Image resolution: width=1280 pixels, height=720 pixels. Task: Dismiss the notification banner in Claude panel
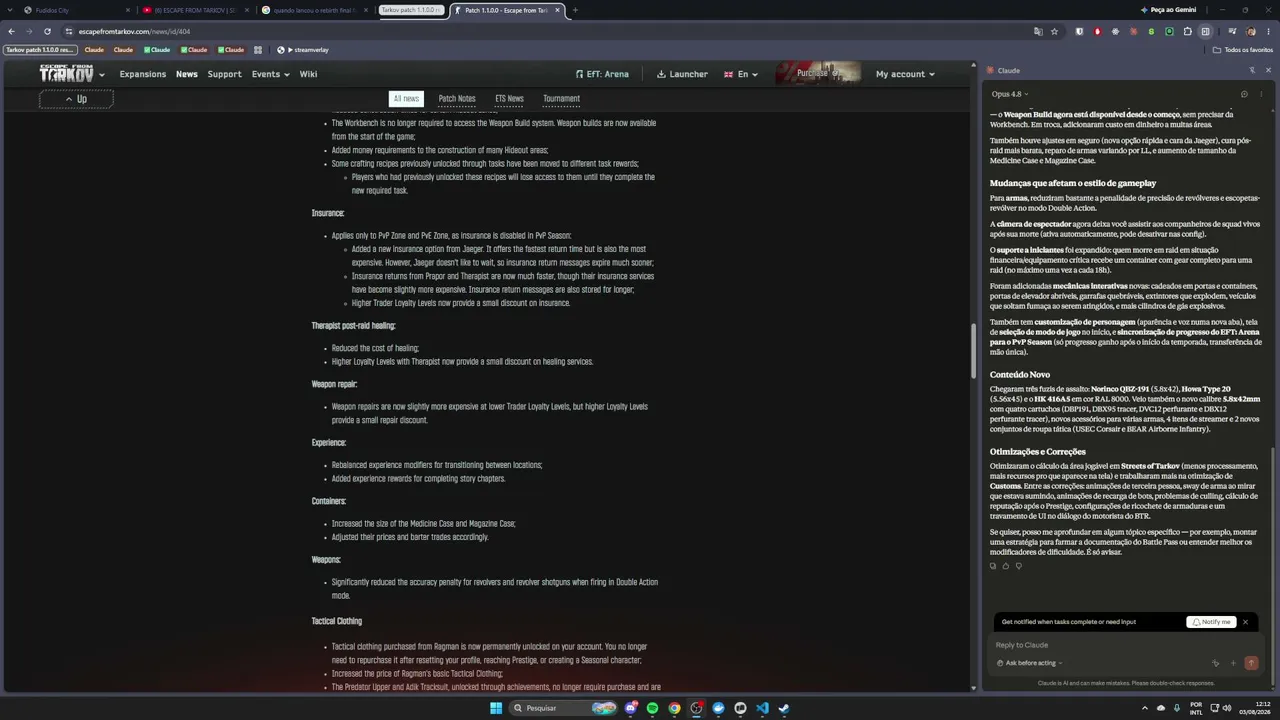coord(1245,622)
